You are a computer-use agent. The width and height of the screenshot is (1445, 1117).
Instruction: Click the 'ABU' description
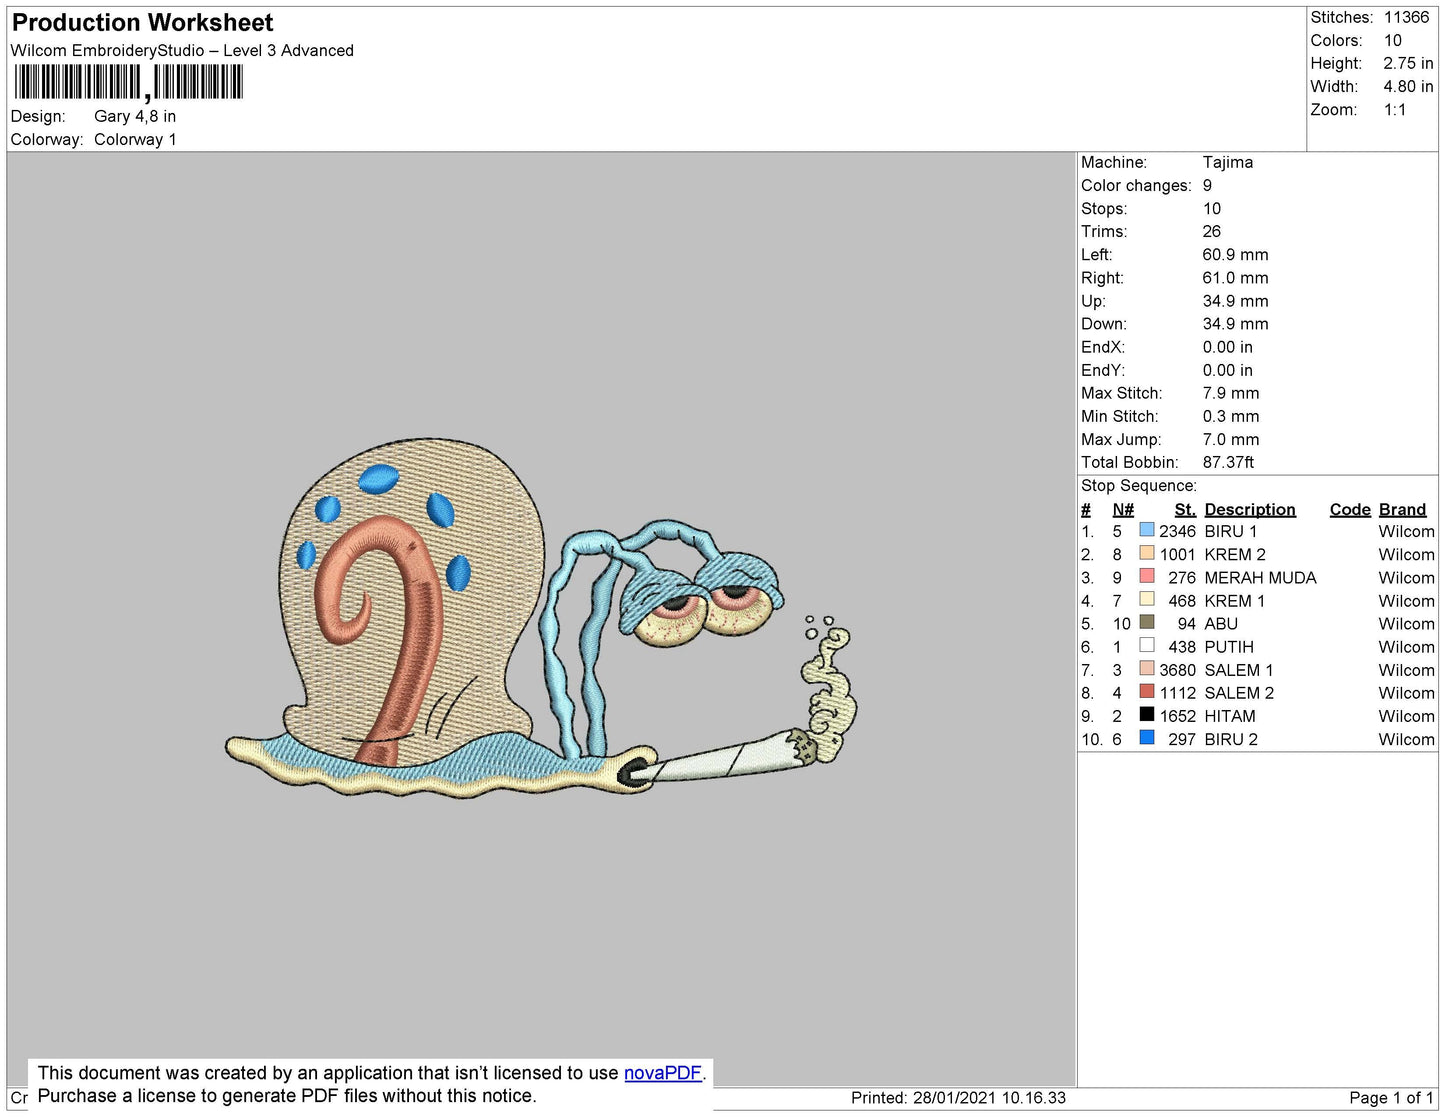[x=1221, y=623]
